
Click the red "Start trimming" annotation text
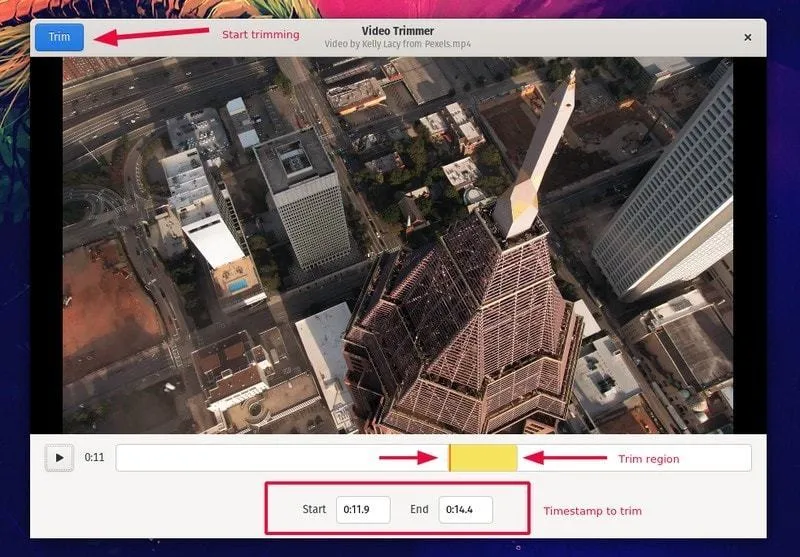[x=260, y=35]
